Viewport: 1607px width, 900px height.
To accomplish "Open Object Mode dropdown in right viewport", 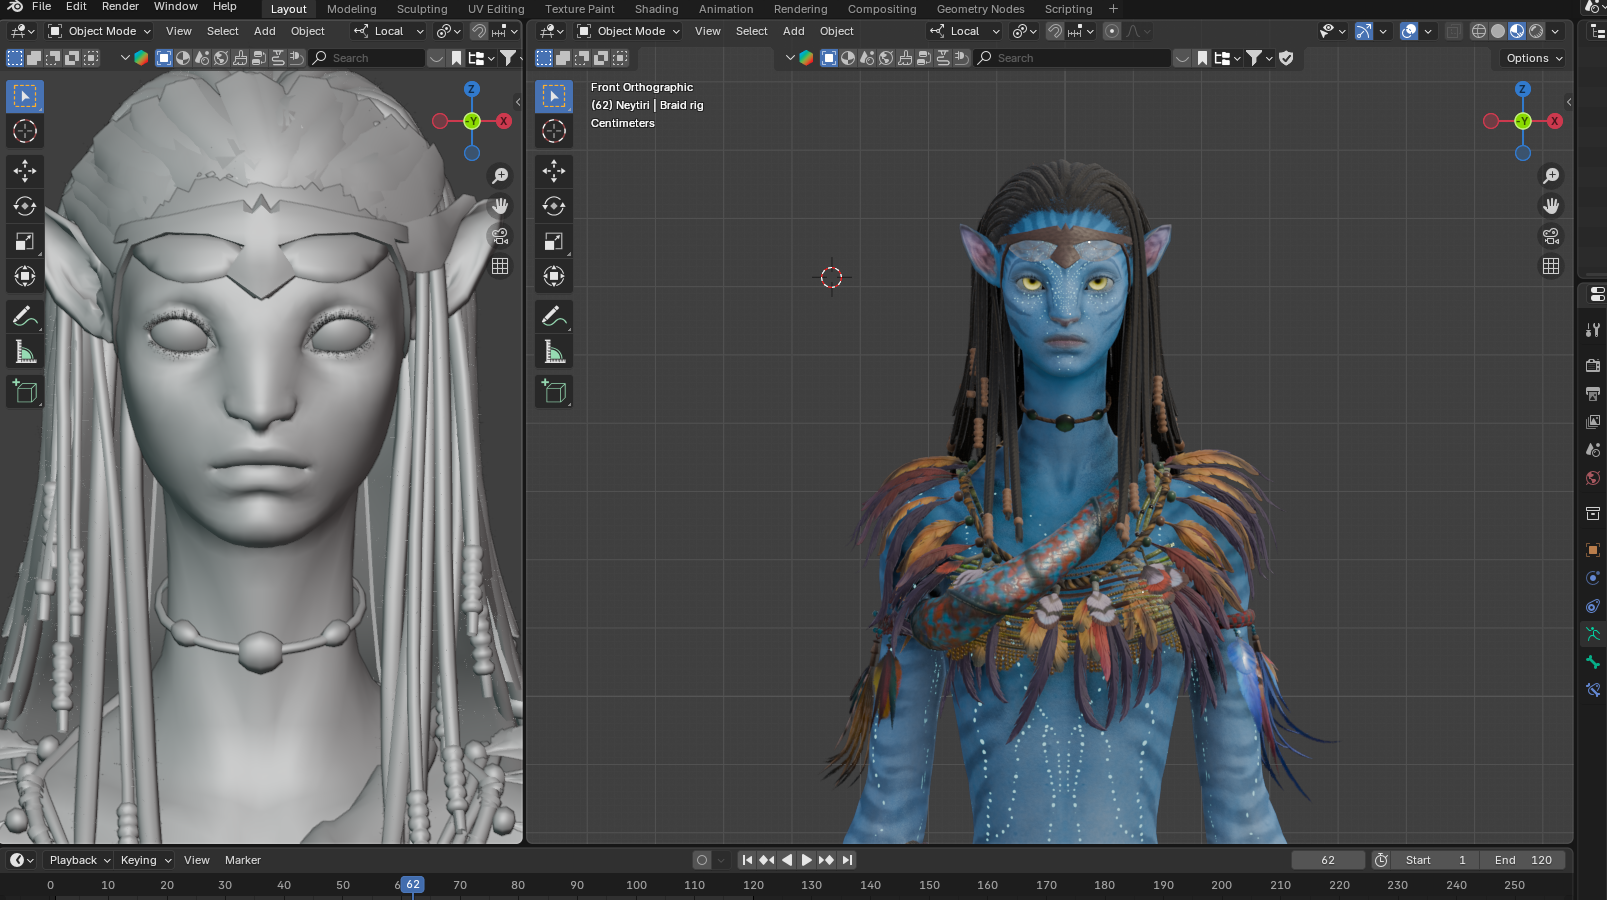I will pyautogui.click(x=629, y=31).
